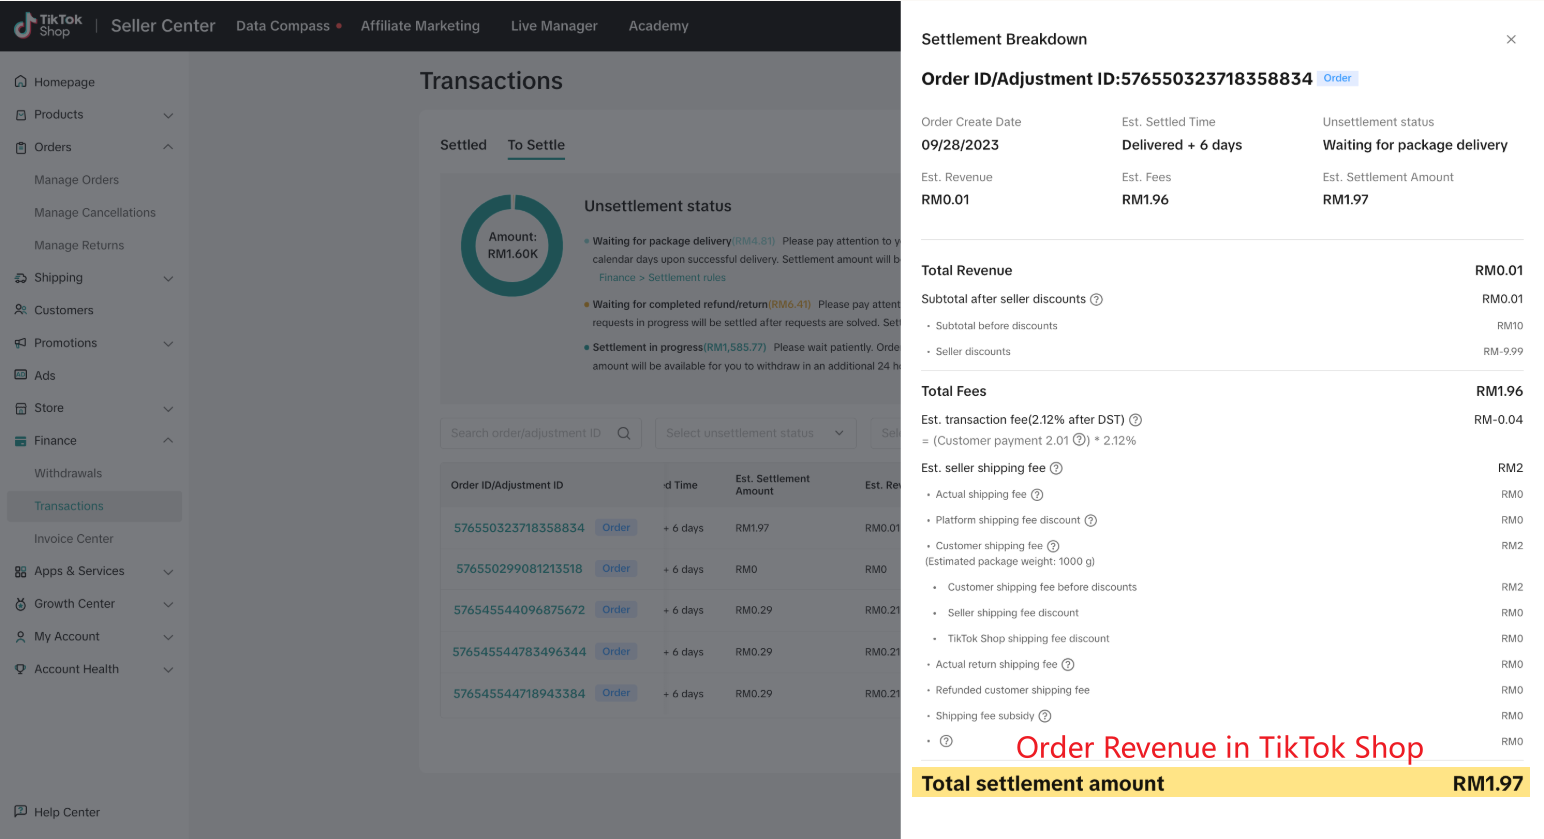Click the Order tag beside the ID header
Image resolution: width=1544 pixels, height=839 pixels.
(x=1337, y=78)
